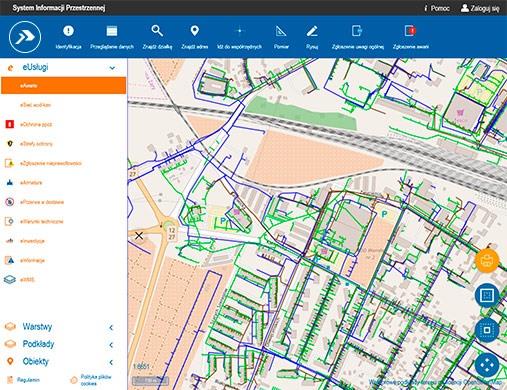Select the Rysuj pencil tool
Viewport: 507px width, 390px height.
click(x=312, y=37)
